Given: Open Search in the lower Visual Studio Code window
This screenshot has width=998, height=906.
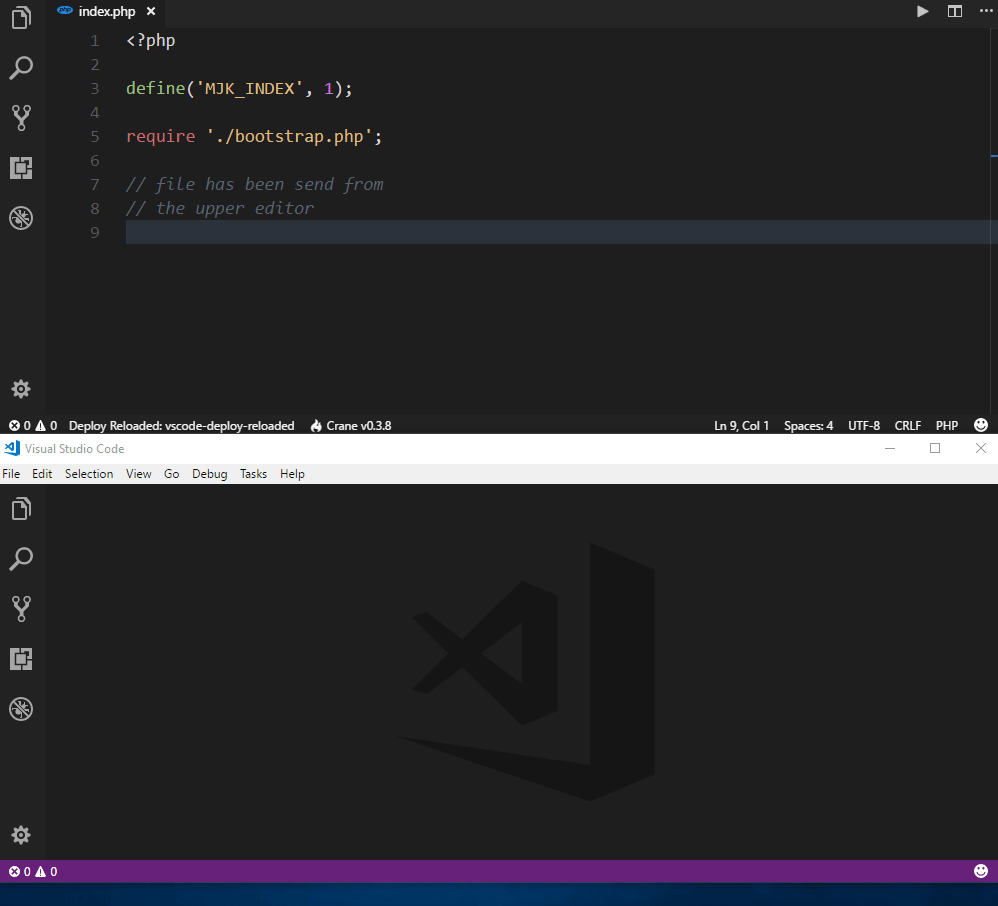Looking at the screenshot, I should click(x=21, y=558).
